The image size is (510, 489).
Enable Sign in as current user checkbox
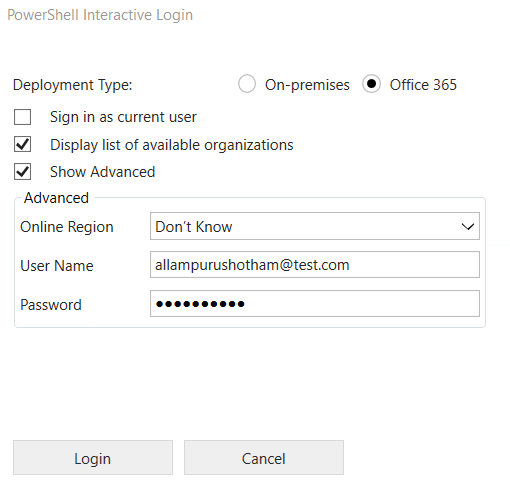(22, 117)
